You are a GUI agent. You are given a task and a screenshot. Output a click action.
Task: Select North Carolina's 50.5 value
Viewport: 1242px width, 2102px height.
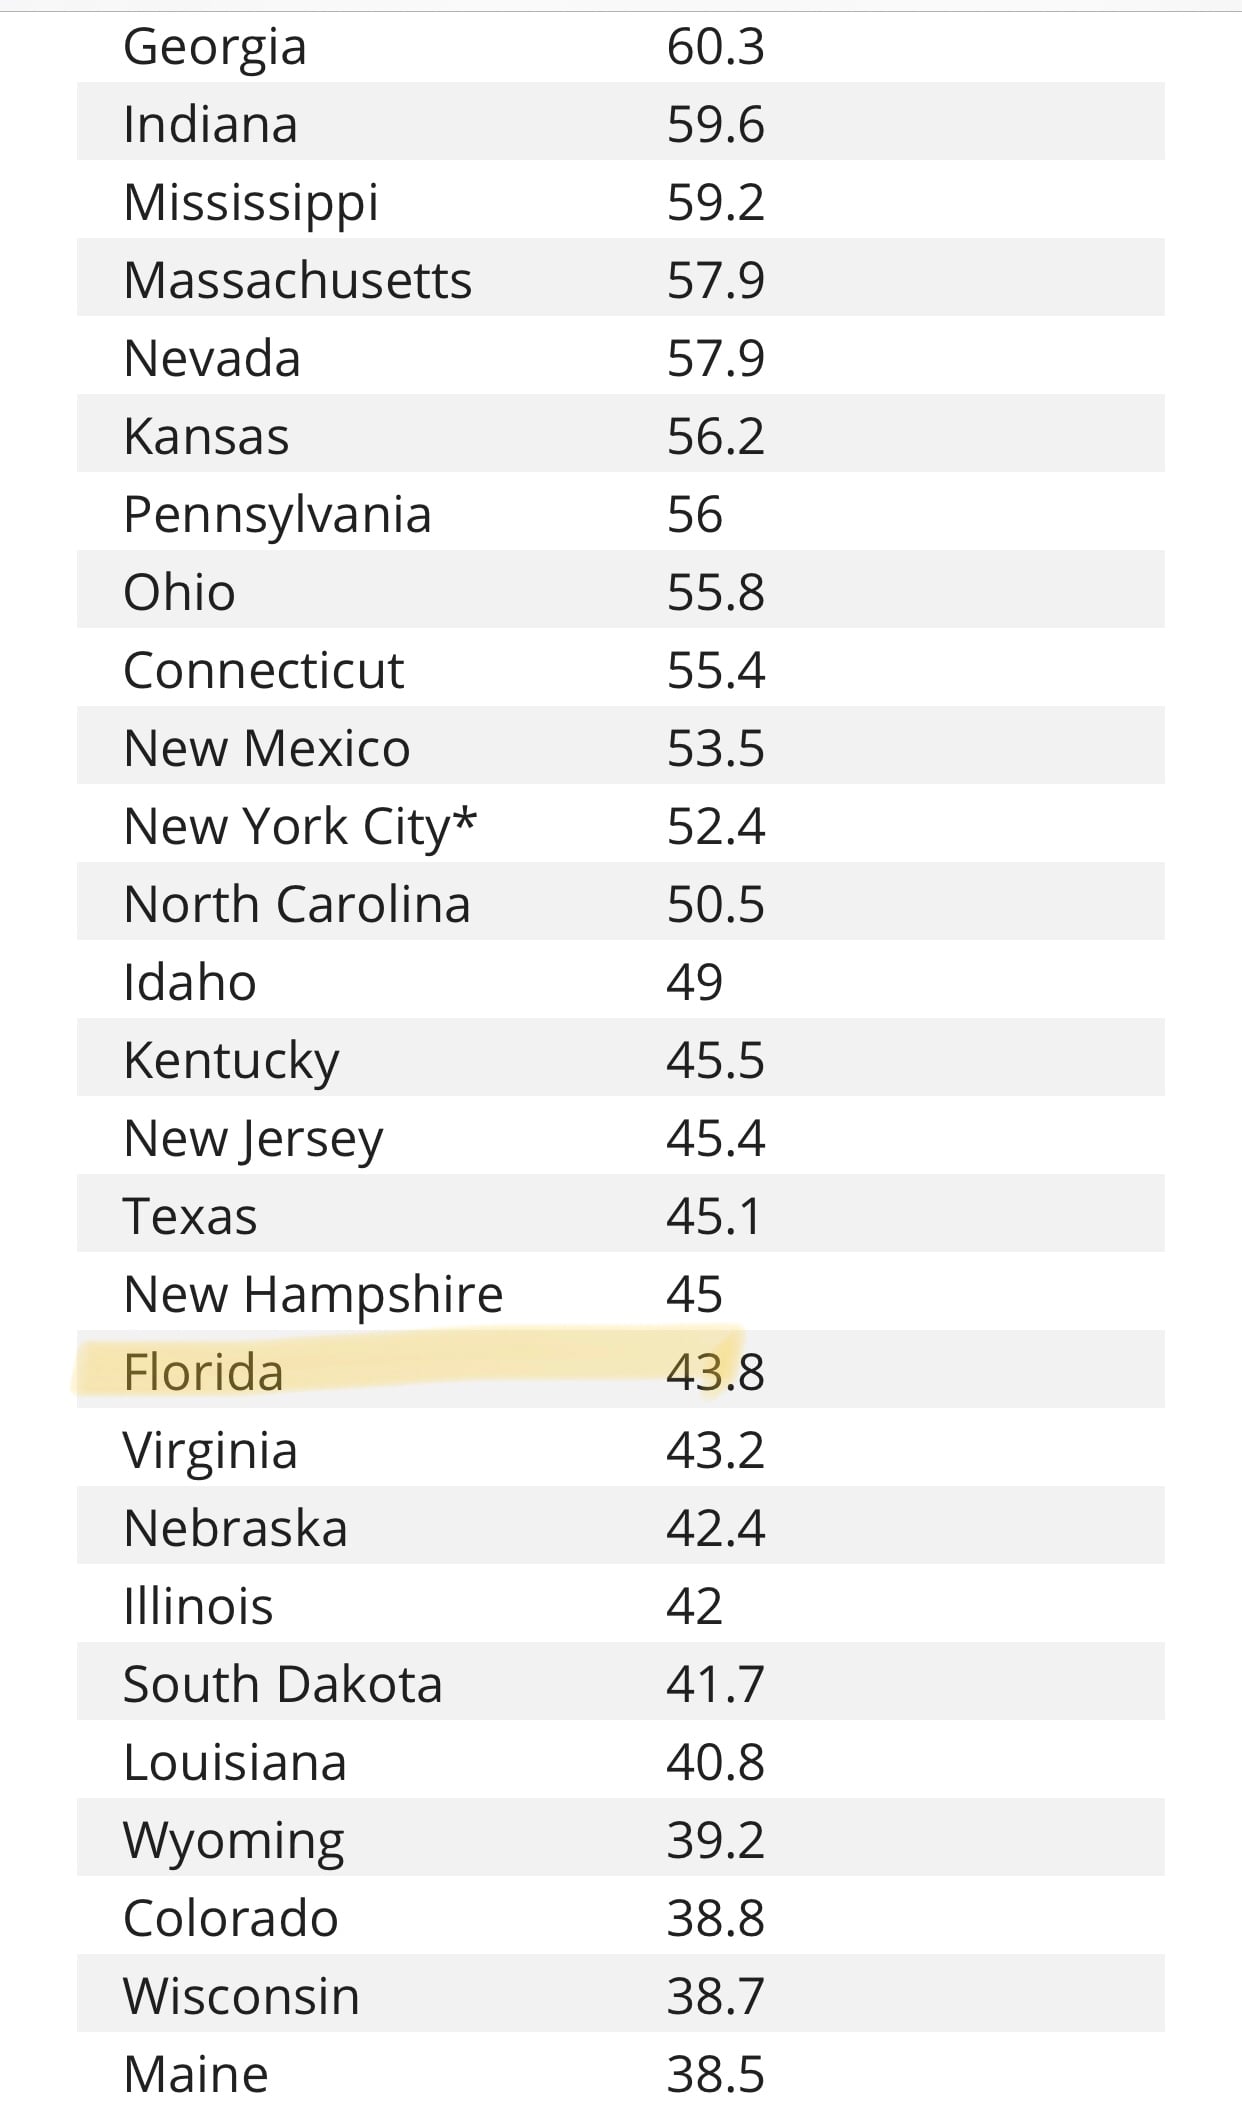pos(715,904)
